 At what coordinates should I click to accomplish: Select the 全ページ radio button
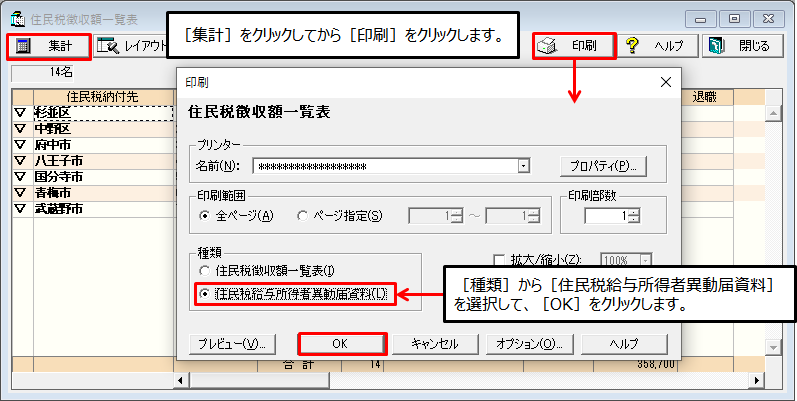tap(206, 215)
